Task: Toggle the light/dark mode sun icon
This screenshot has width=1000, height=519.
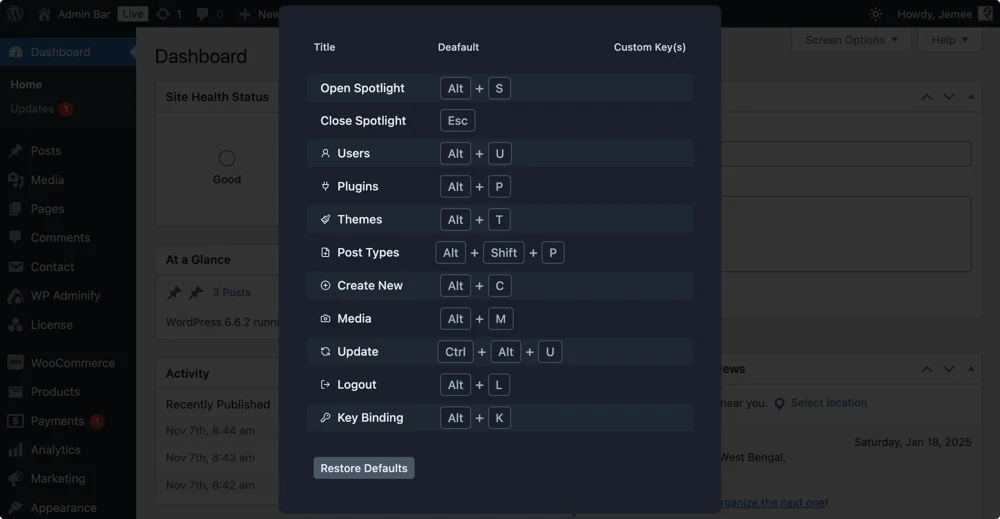Action: [x=876, y=14]
